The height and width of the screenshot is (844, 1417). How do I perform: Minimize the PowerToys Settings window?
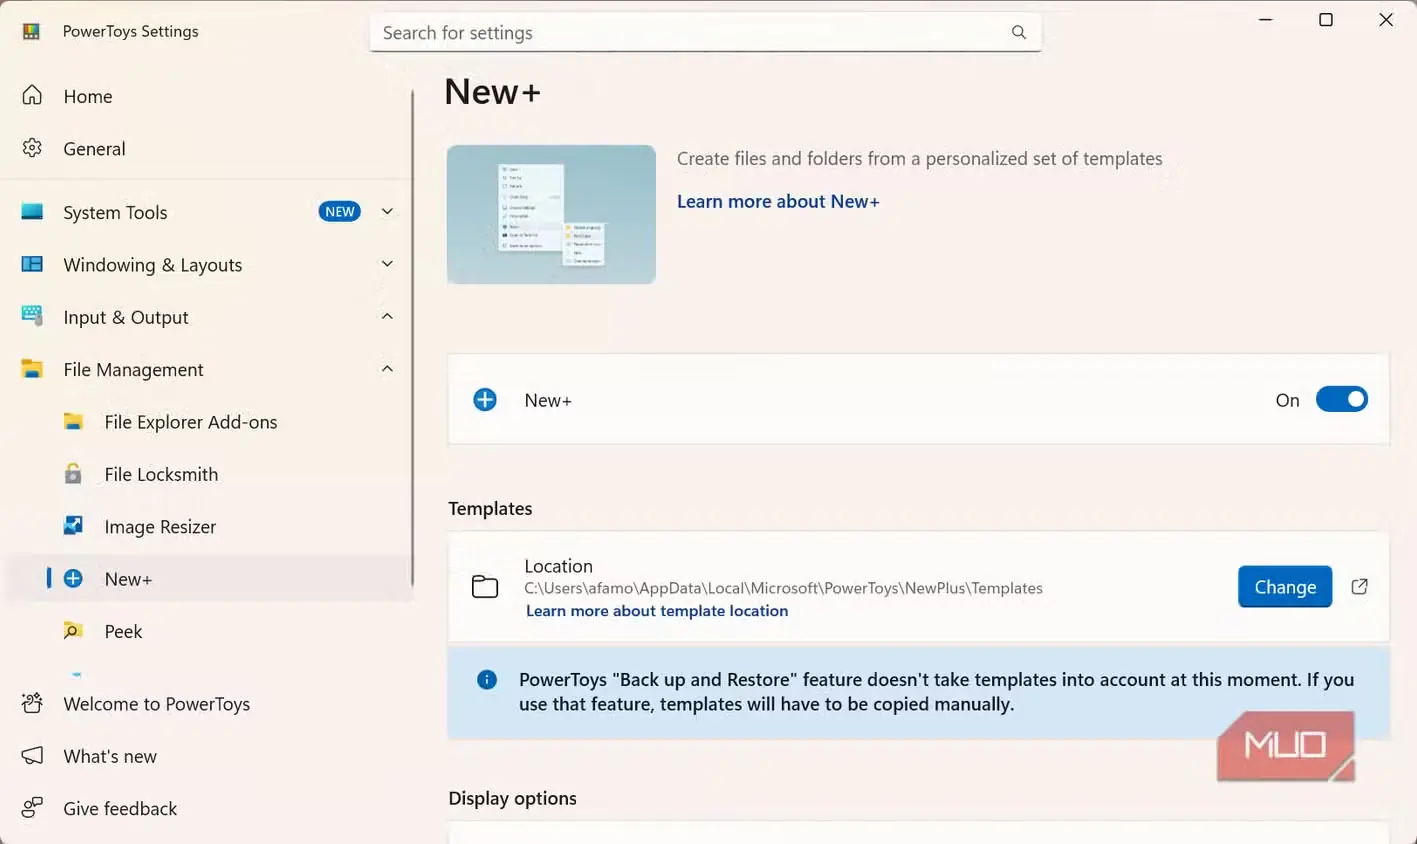[1266, 20]
